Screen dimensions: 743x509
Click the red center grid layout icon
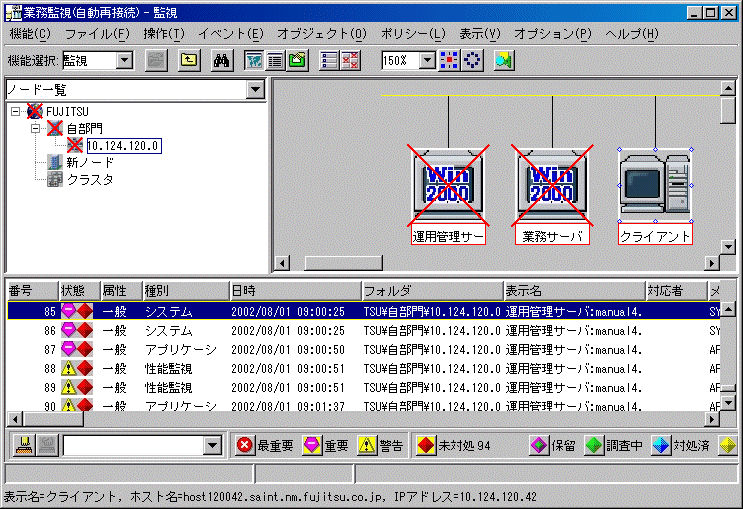449,61
